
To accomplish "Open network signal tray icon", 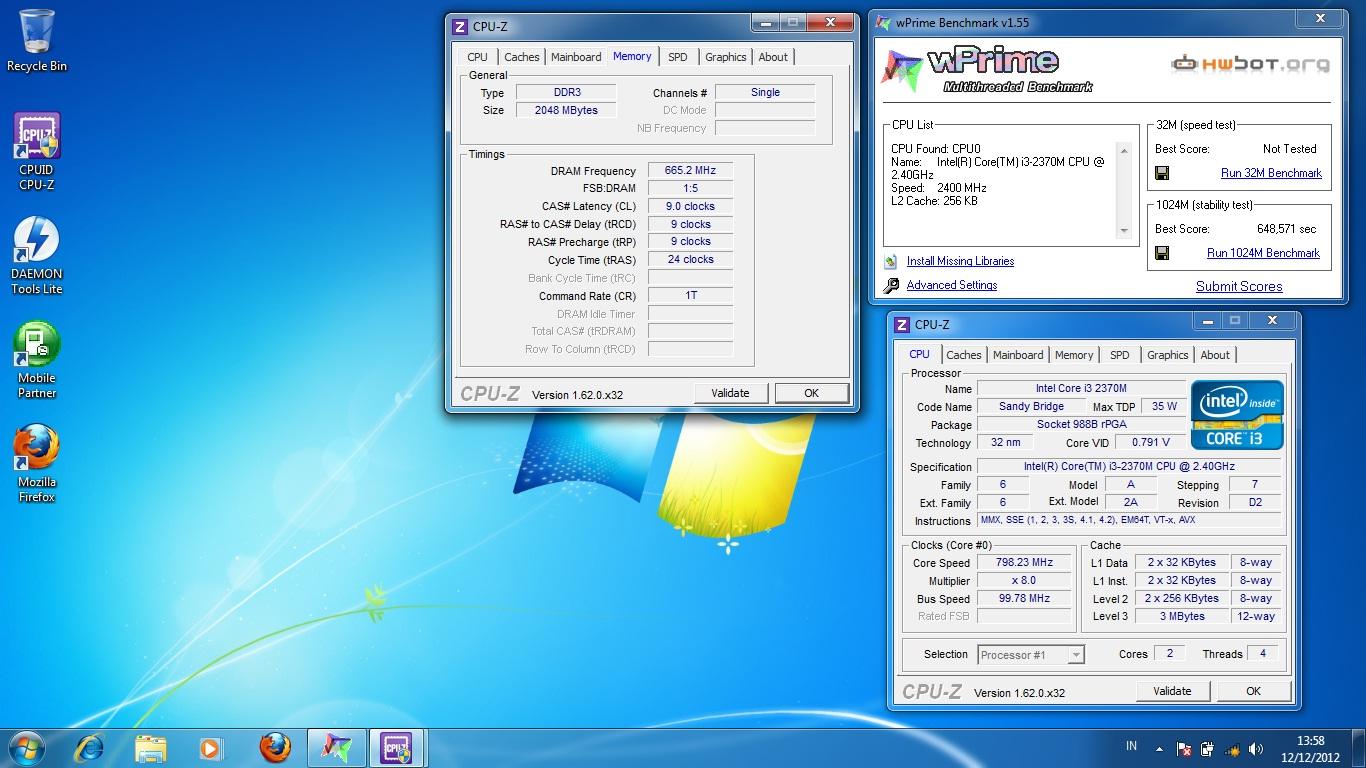I will coord(1231,748).
